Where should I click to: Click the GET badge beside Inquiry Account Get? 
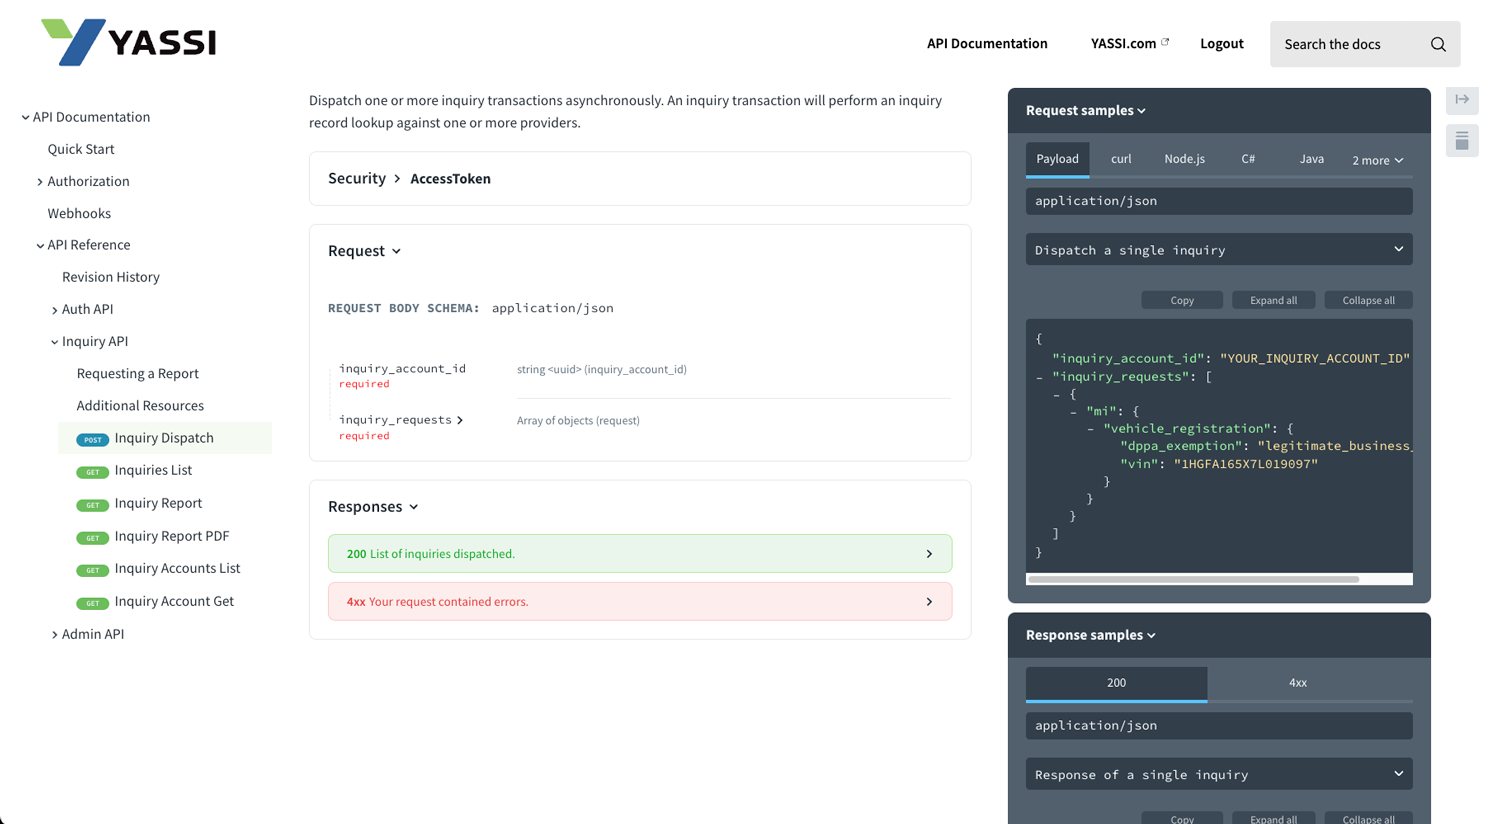pos(92,603)
